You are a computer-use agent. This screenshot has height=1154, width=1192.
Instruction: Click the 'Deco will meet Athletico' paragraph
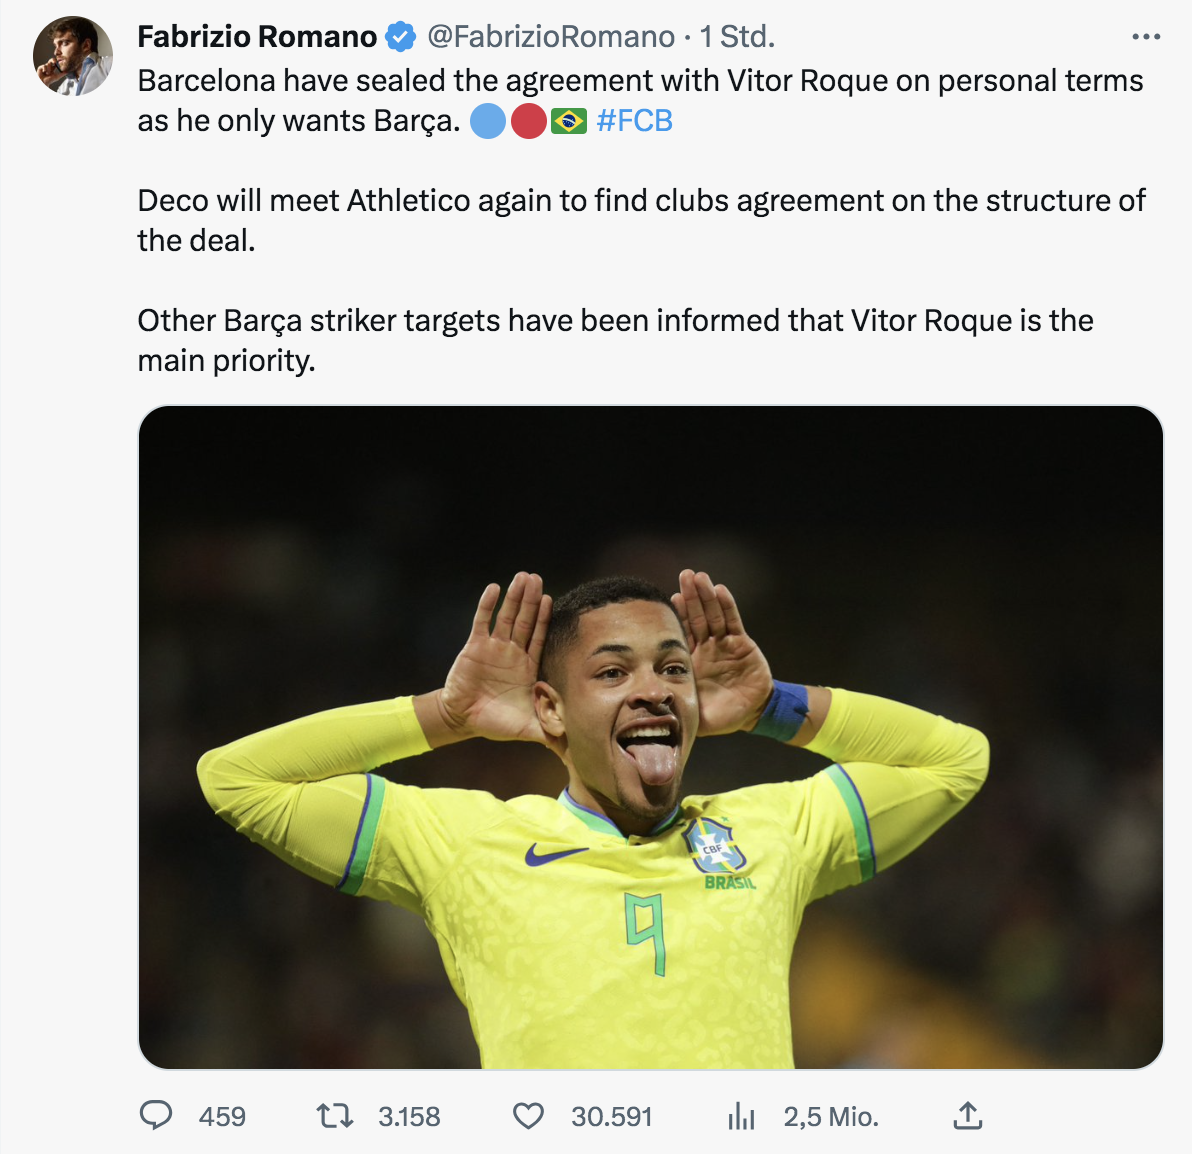coord(640,220)
